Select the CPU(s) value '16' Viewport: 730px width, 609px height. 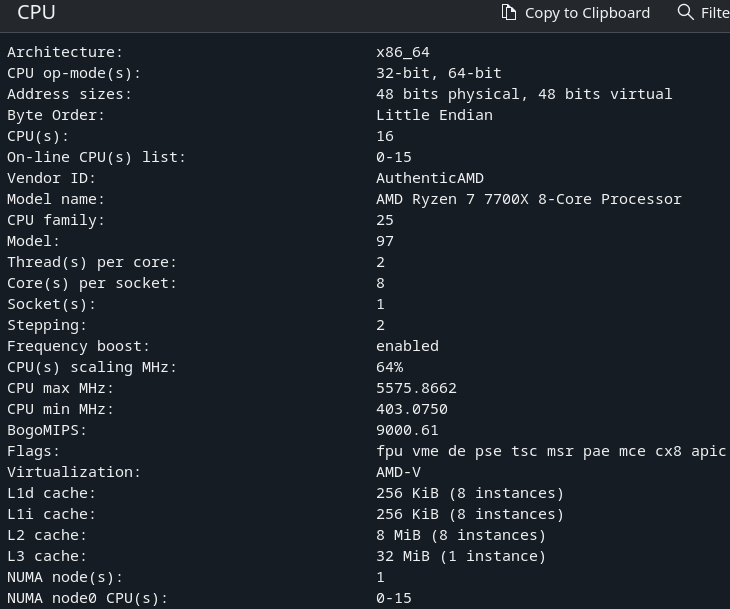click(x=385, y=136)
